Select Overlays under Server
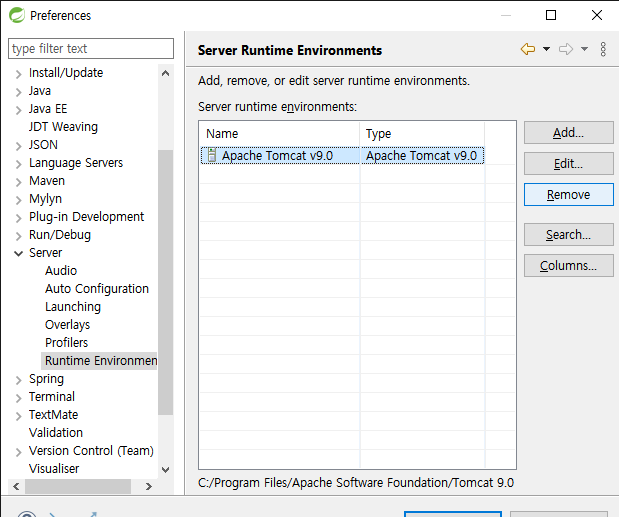This screenshot has height=517, width=619. point(68,324)
